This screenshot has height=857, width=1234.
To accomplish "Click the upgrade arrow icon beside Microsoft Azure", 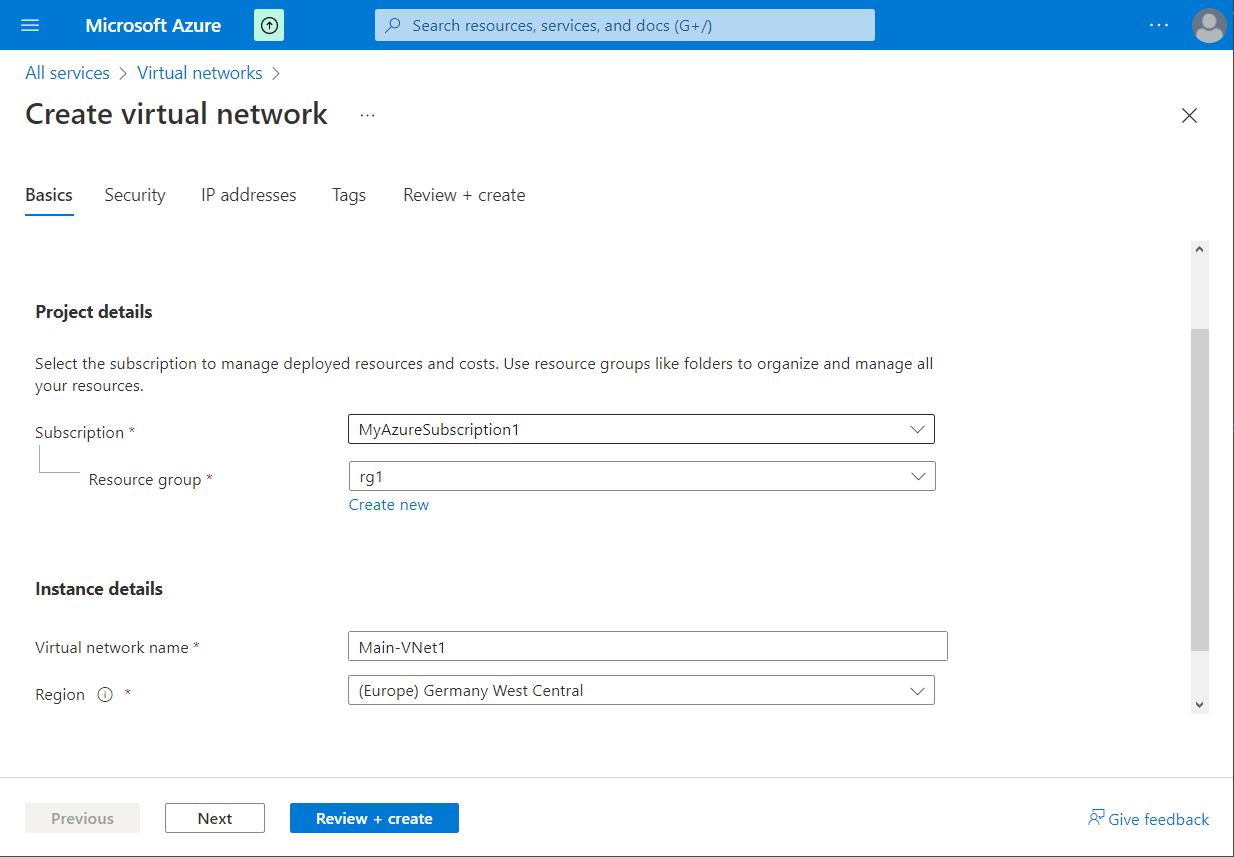I will 269,25.
